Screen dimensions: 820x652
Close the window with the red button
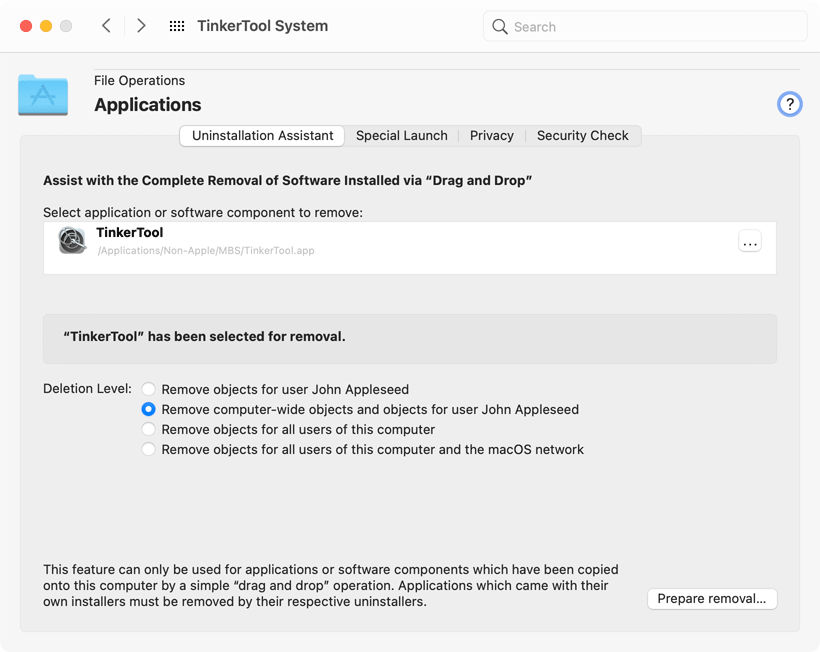coord(26,26)
